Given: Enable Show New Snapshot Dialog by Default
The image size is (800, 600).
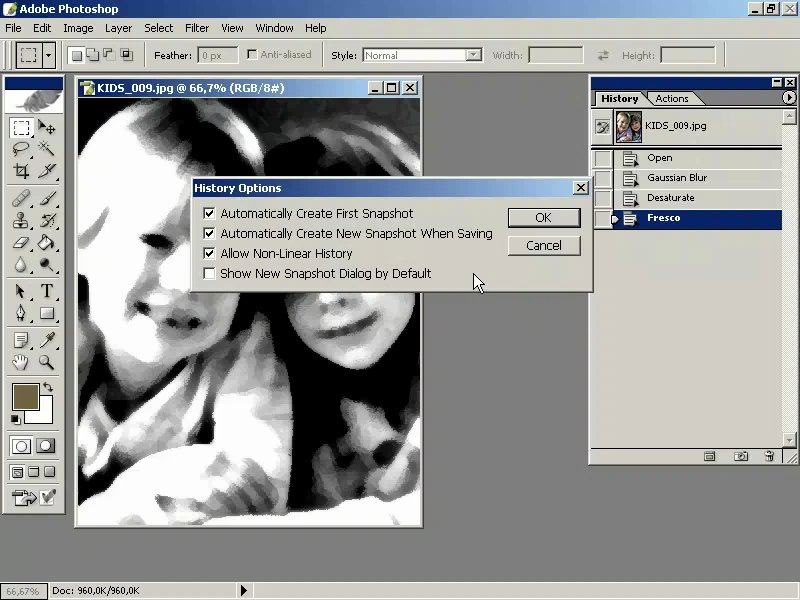Looking at the screenshot, I should (209, 273).
